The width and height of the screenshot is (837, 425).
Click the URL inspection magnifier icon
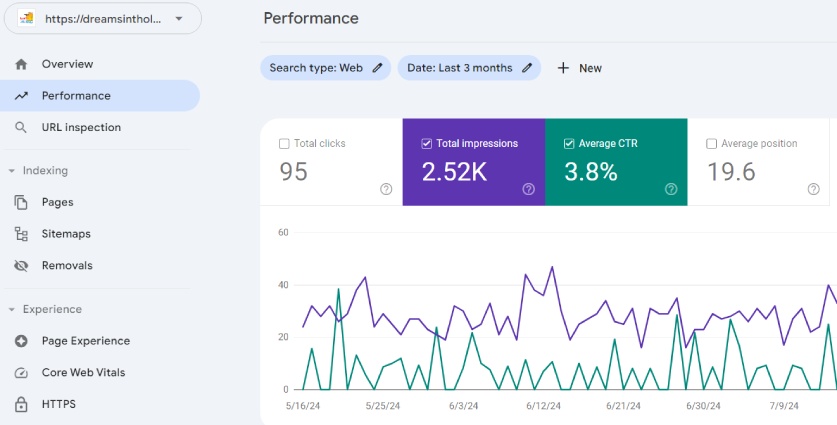pos(21,128)
